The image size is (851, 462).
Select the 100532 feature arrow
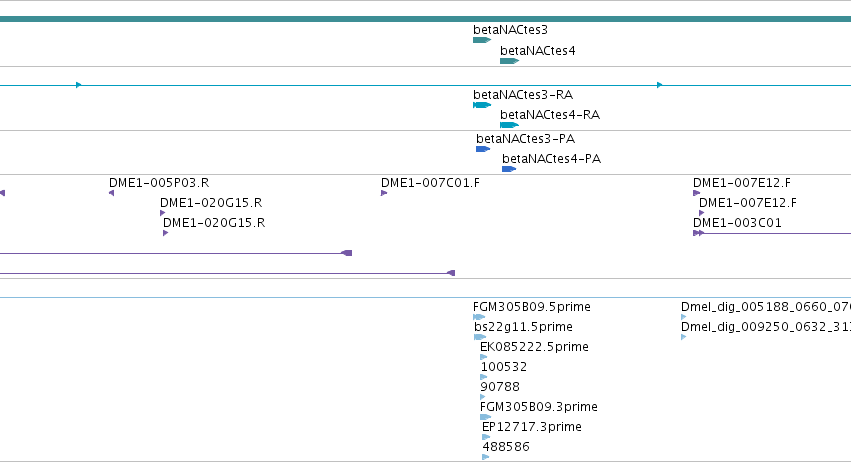(484, 377)
